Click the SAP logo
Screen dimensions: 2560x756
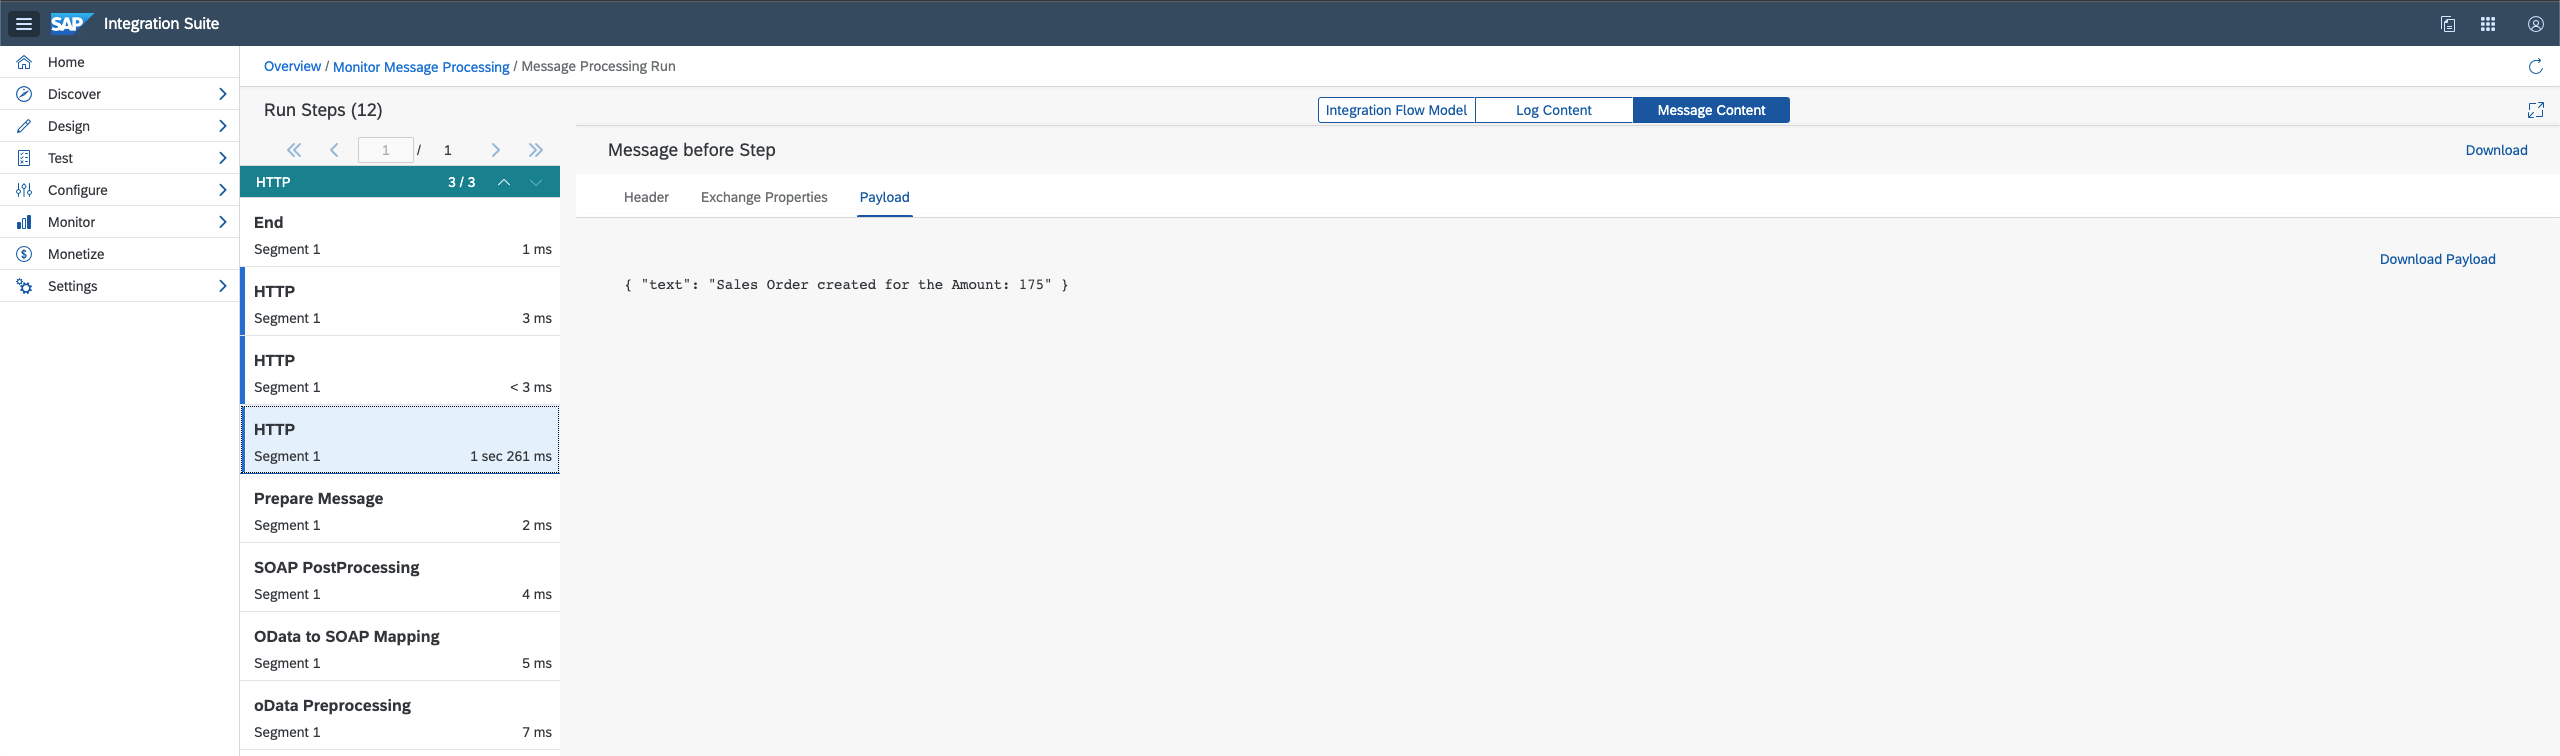pos(71,23)
